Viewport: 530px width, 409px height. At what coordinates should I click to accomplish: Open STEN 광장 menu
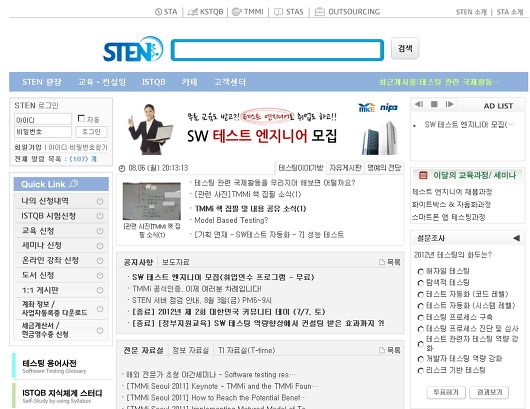point(42,82)
